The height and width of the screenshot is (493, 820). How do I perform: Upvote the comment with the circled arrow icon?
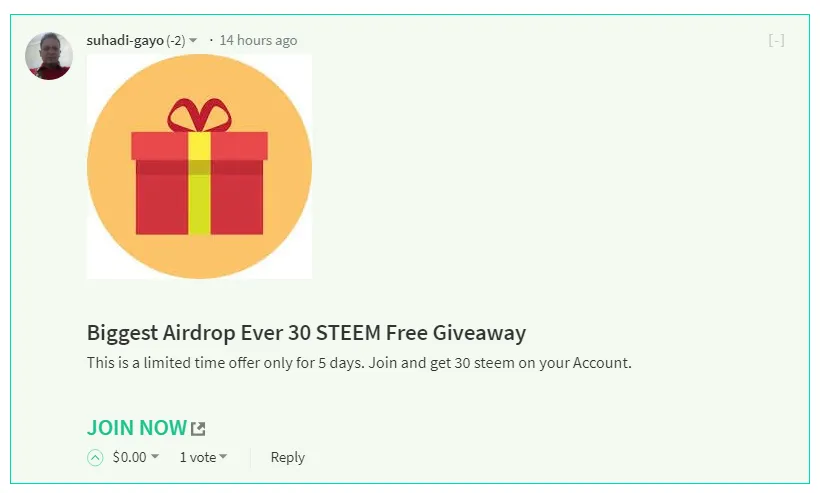tap(95, 457)
